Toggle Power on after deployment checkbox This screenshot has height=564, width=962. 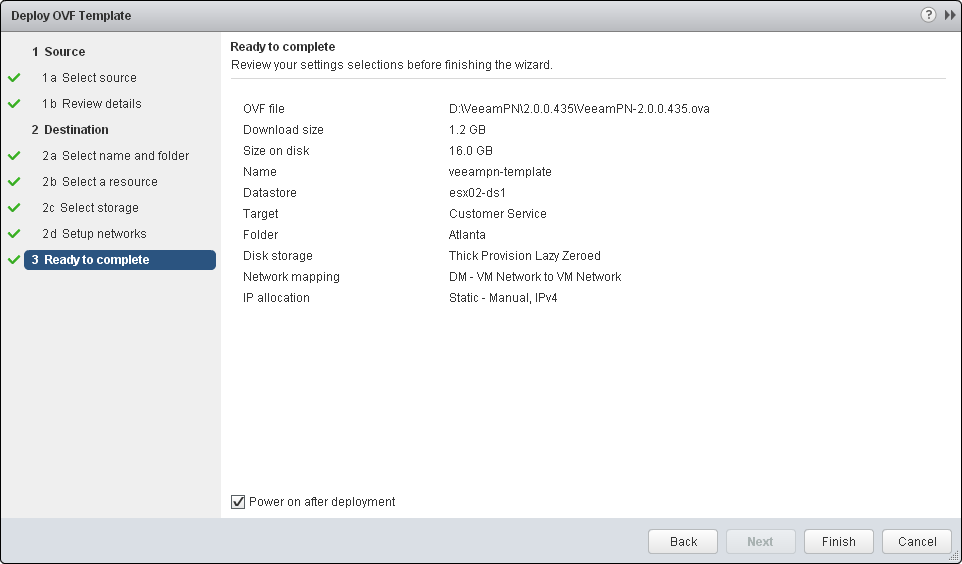coord(238,502)
